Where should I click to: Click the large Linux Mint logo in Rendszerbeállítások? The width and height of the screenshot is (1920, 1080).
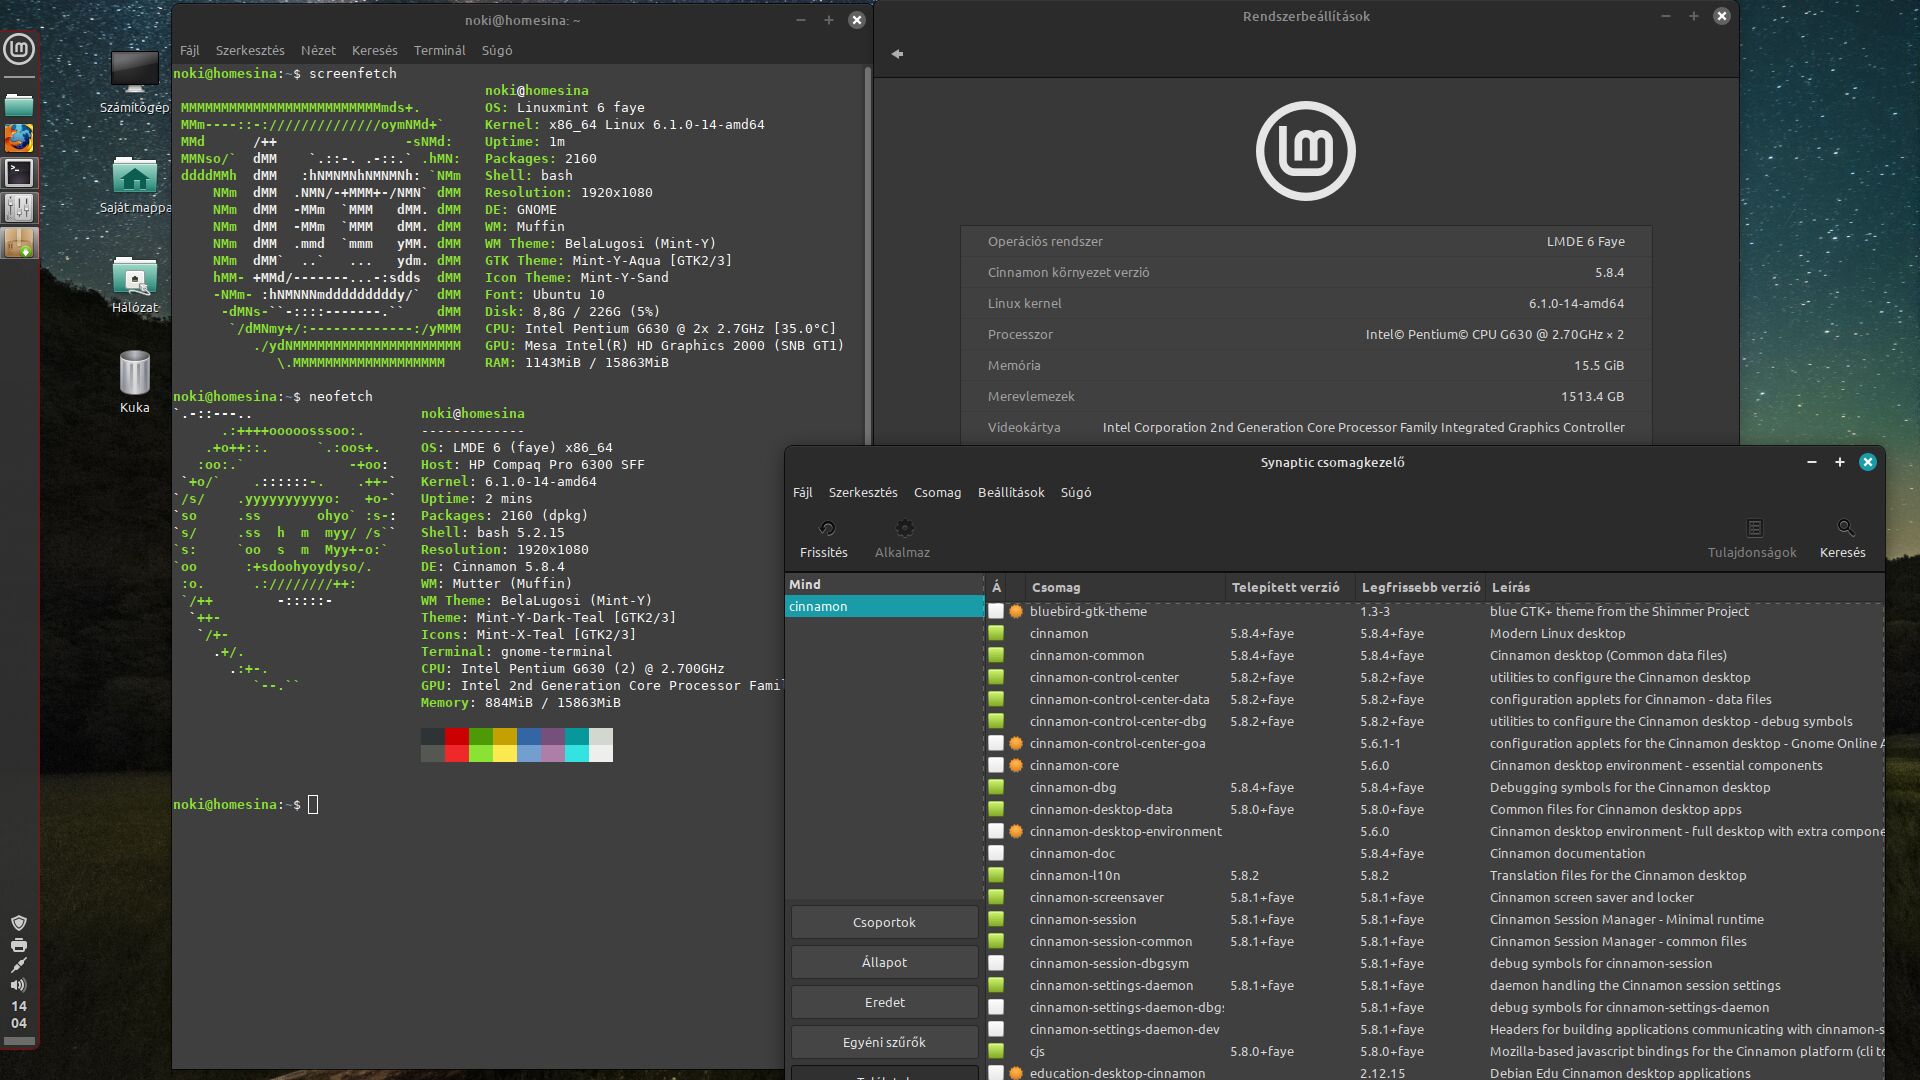point(1306,151)
